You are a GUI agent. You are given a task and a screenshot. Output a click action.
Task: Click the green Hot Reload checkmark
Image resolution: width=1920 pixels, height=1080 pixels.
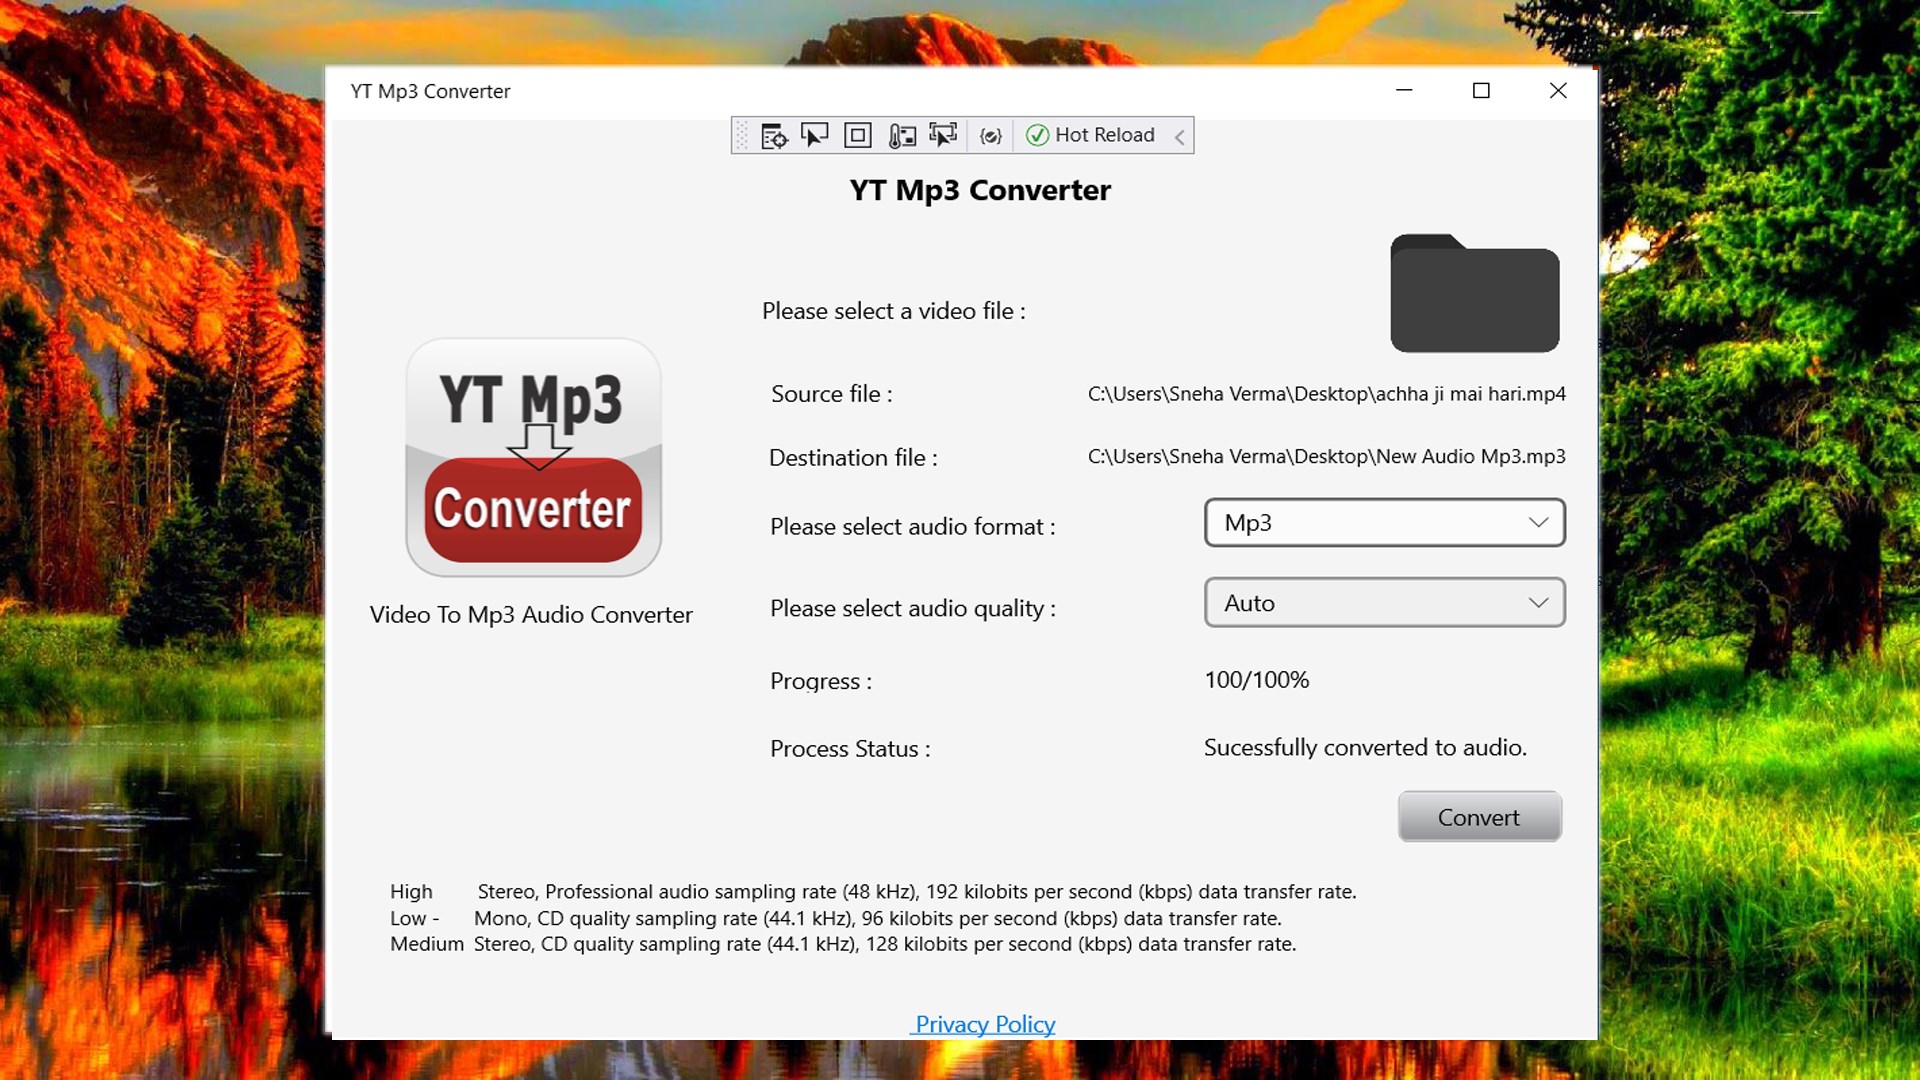click(x=1037, y=135)
